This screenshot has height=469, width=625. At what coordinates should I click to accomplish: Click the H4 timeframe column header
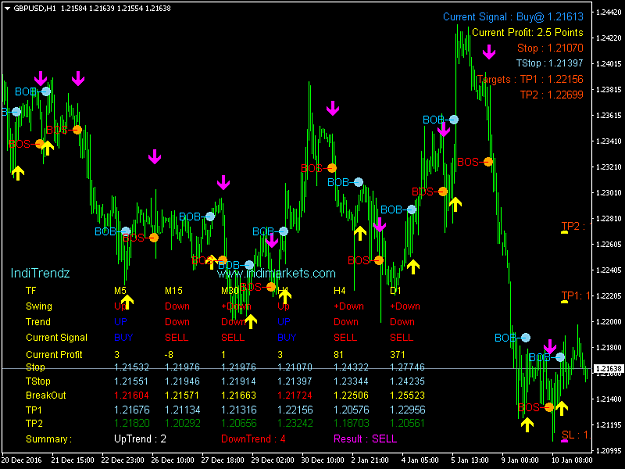339,291
